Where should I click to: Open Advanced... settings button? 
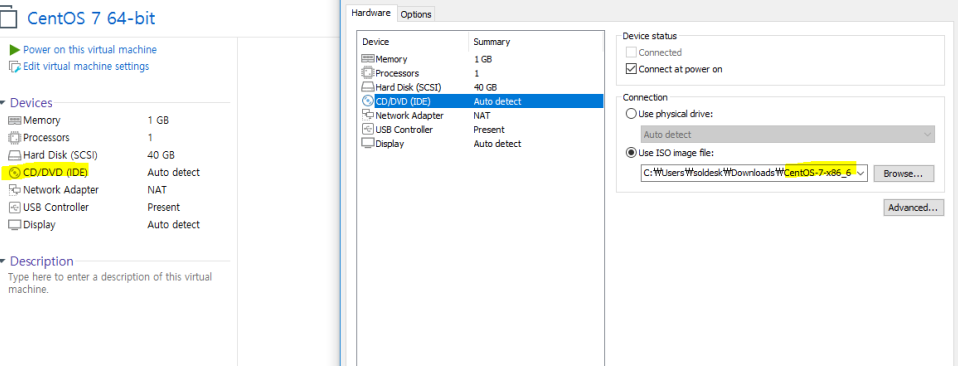[x=913, y=208]
